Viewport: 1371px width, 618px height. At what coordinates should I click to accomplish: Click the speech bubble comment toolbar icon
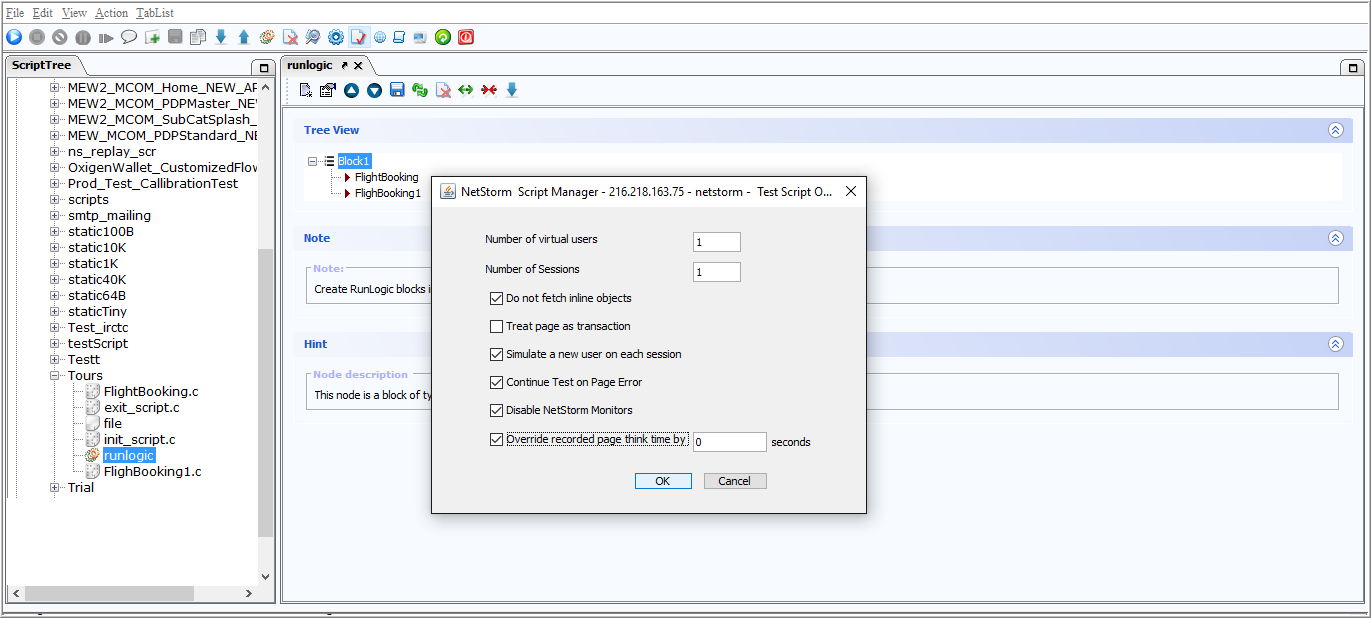tap(129, 37)
